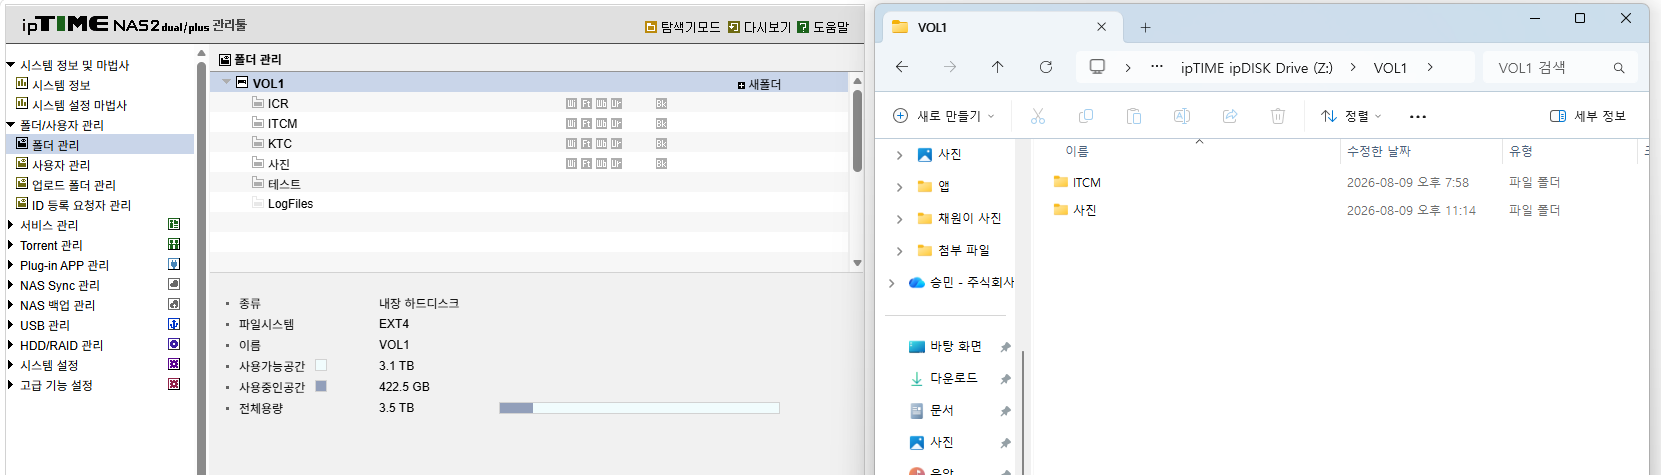Screen dimensions: 1661x475
Task: Click the Ft icon in the ICR row
Action: coord(586,104)
